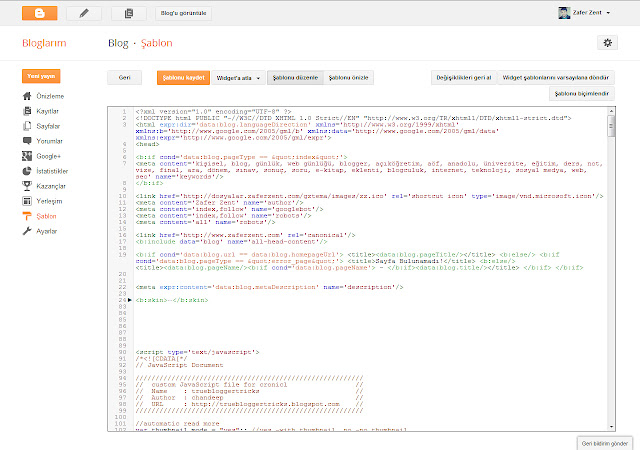The image size is (640, 450).
Task: Open the settings gear menu
Action: tap(607, 42)
